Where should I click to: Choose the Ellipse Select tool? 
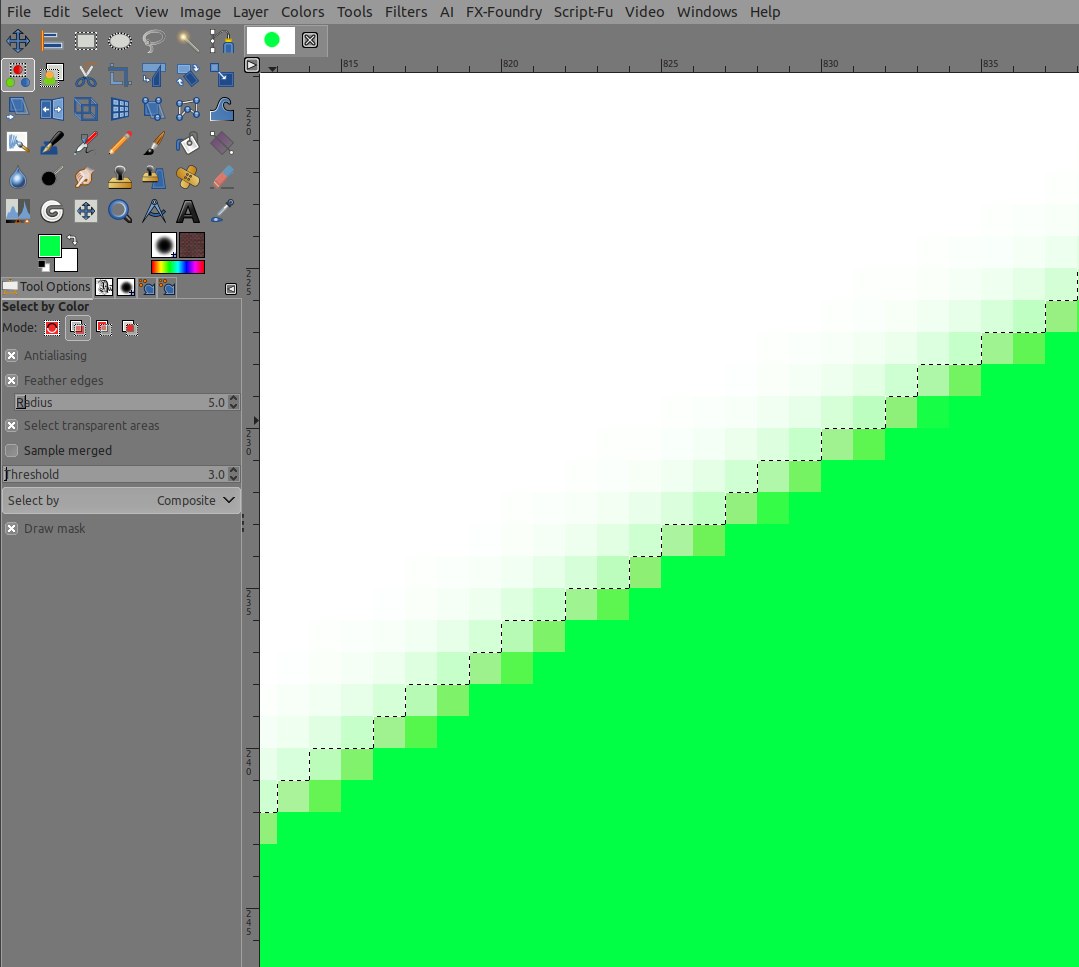pos(120,41)
